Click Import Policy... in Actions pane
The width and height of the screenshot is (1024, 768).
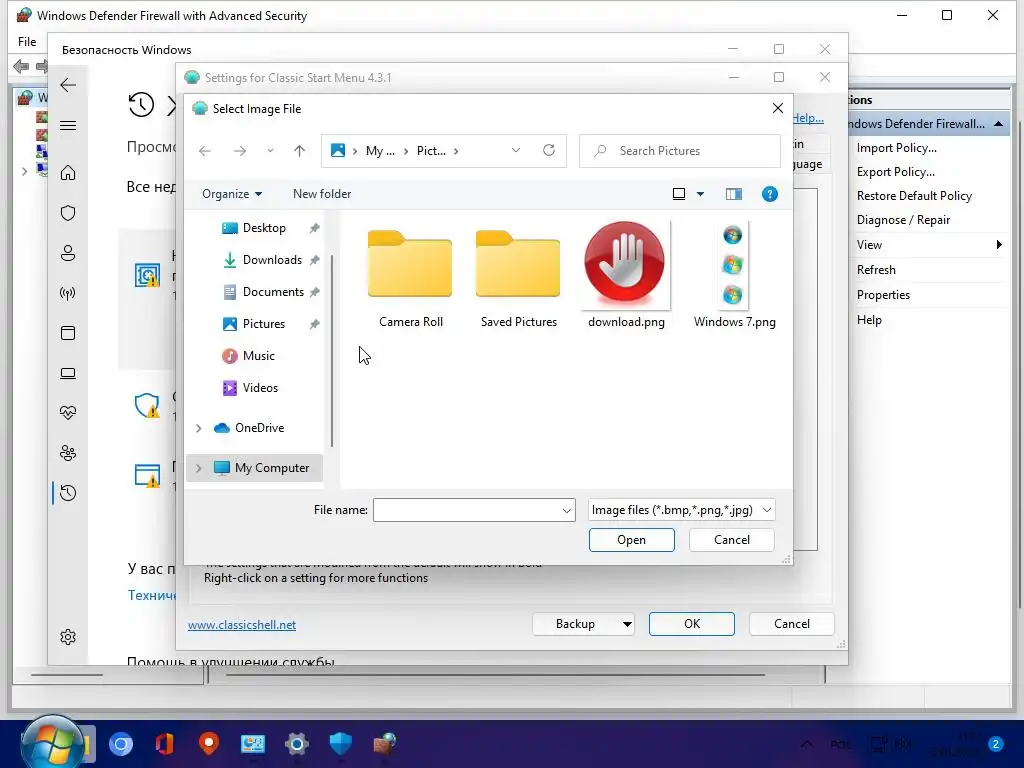(x=897, y=148)
